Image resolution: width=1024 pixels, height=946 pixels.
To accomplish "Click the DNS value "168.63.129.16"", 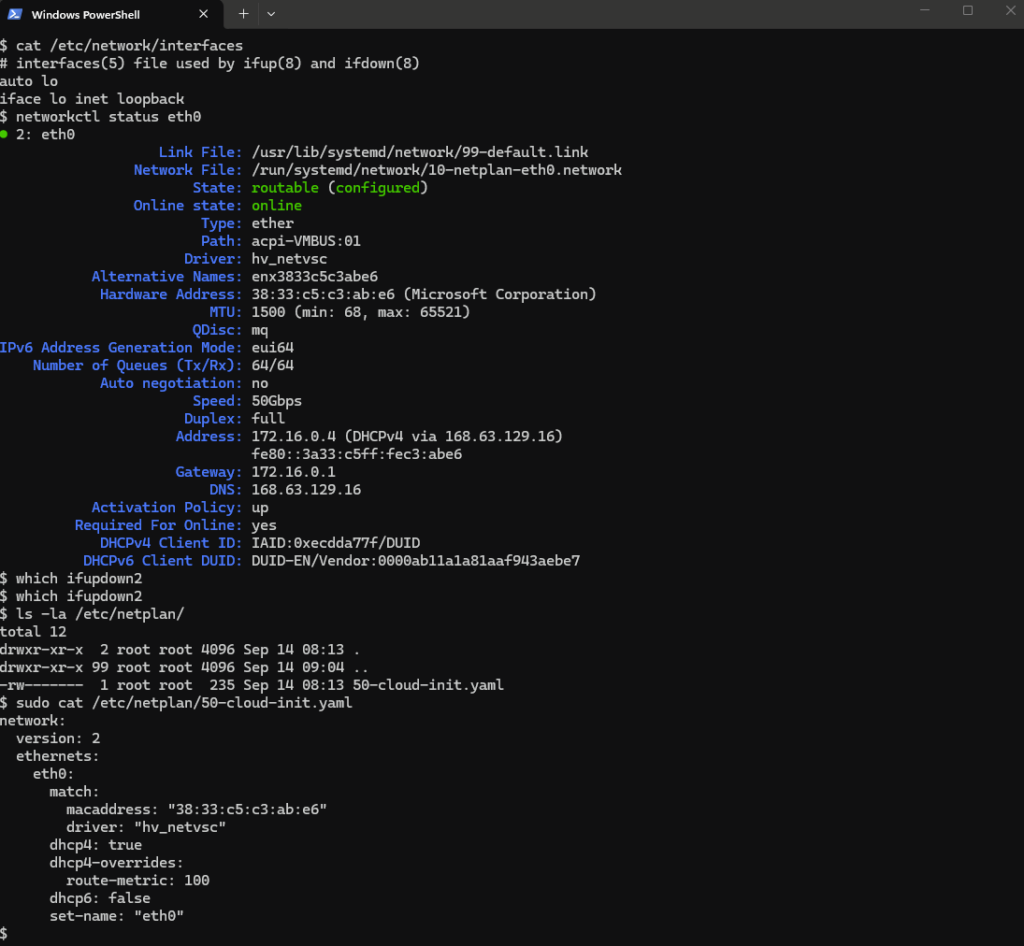I will click(x=306, y=490).
